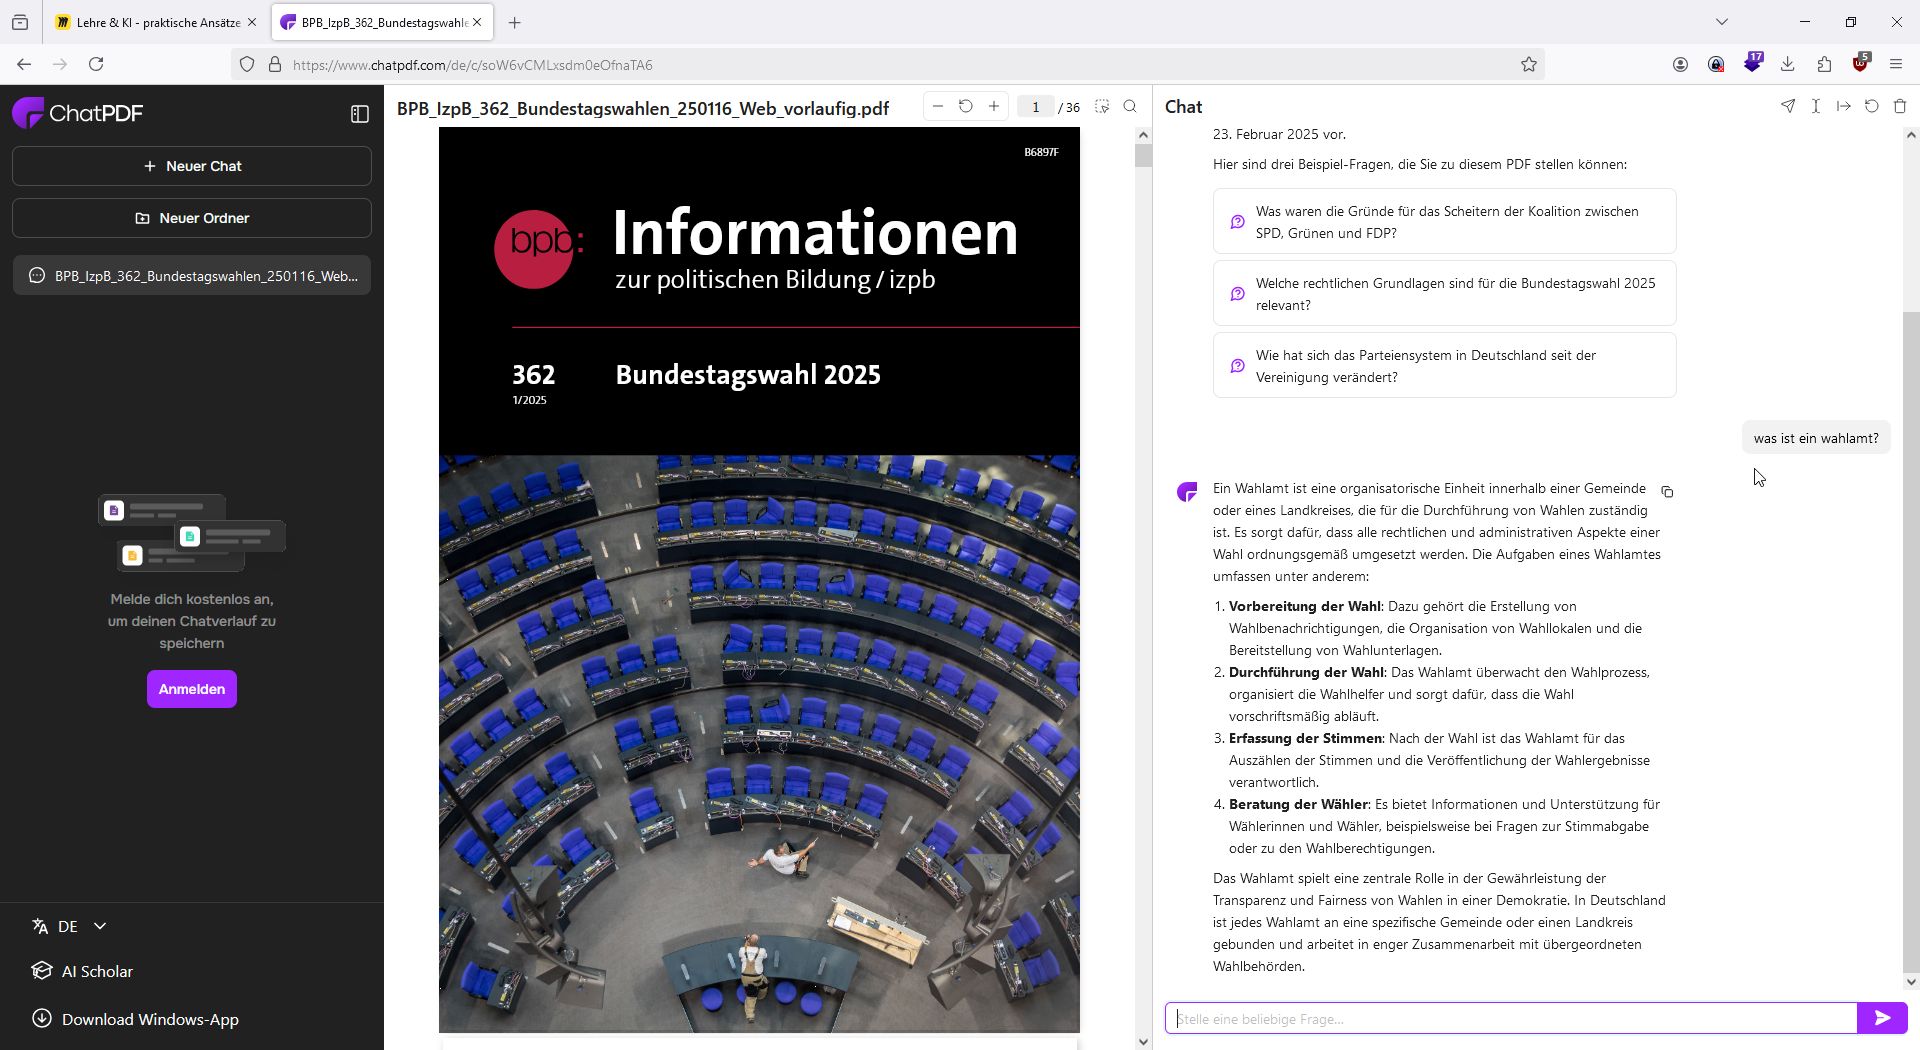
Task: Click the ChatPDF avatar beside the answer
Action: (1187, 491)
